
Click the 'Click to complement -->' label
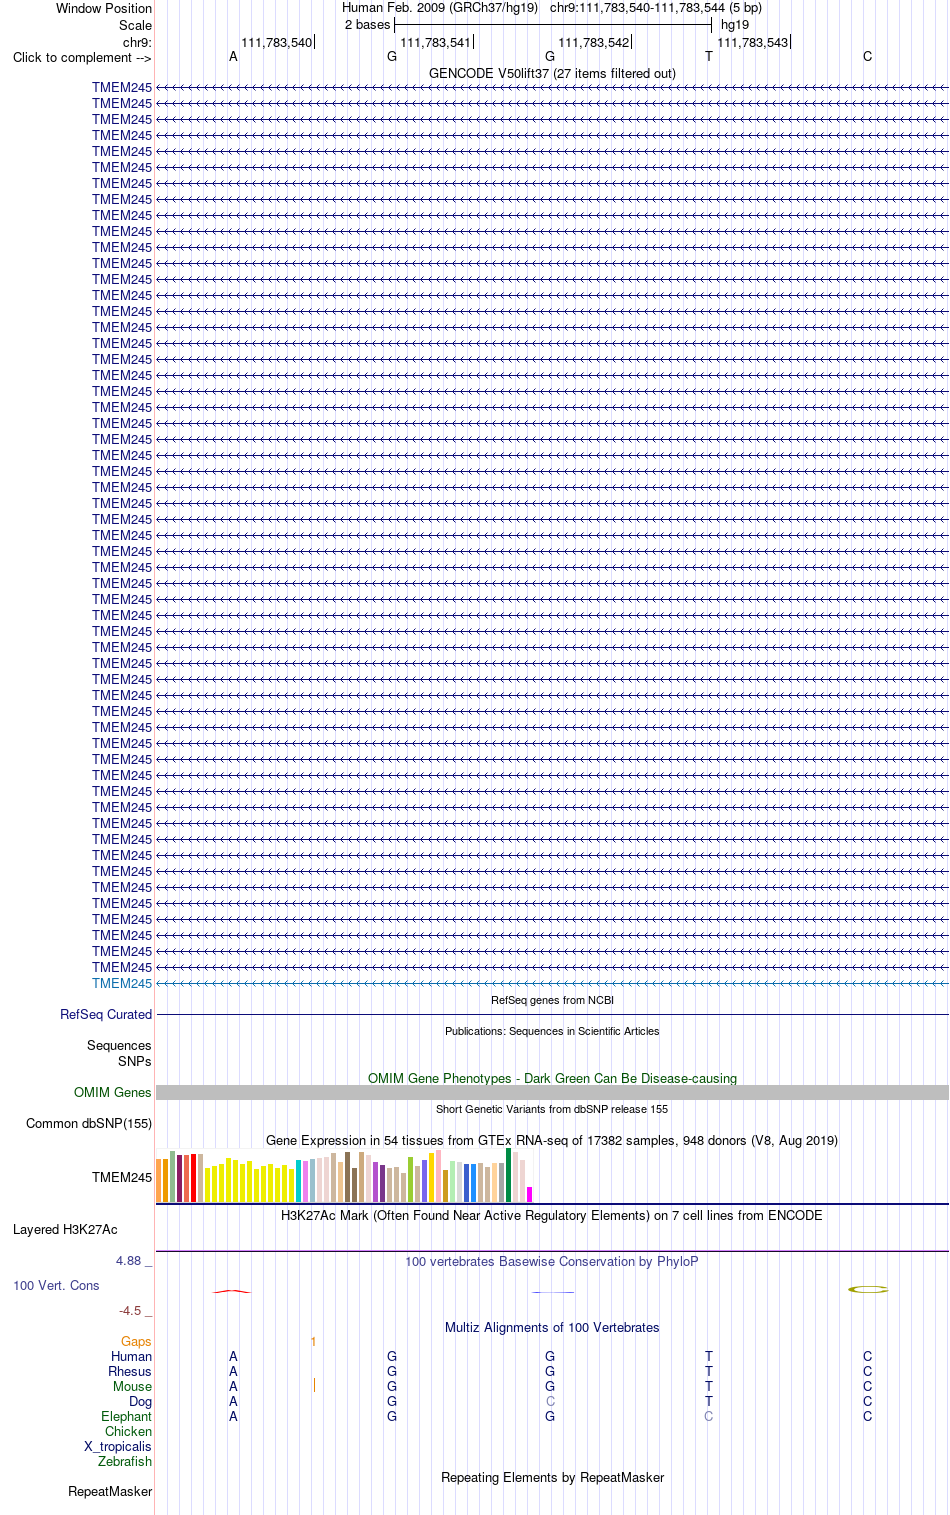(82, 57)
